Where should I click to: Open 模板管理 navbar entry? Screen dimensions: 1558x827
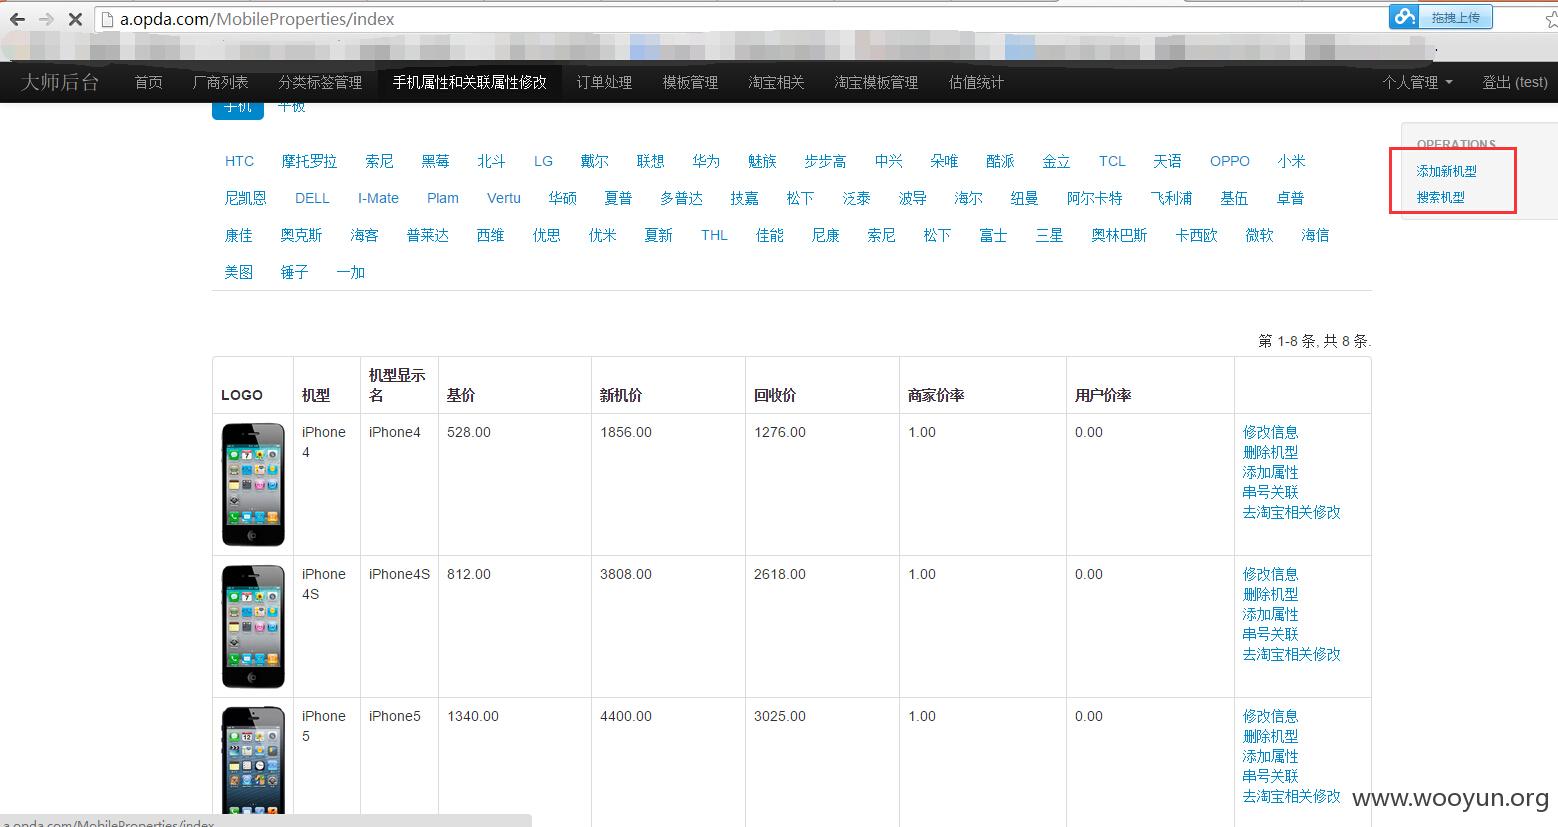tap(690, 82)
